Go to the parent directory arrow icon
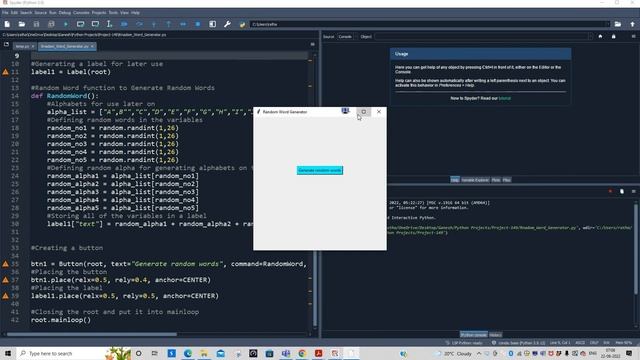This screenshot has width=640, height=360. tap(632, 24)
